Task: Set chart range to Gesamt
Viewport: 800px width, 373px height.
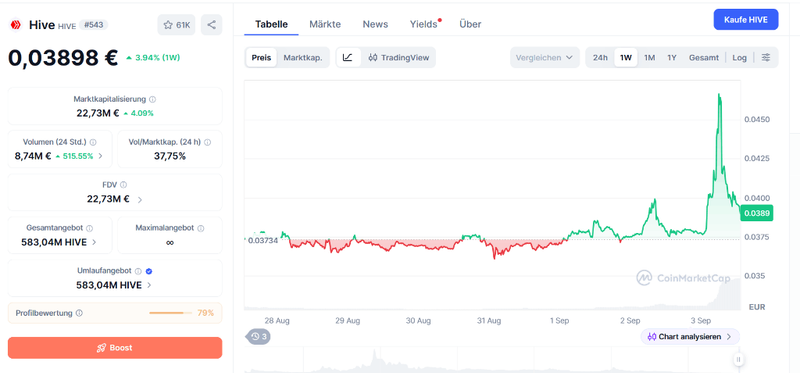Action: 704,58
